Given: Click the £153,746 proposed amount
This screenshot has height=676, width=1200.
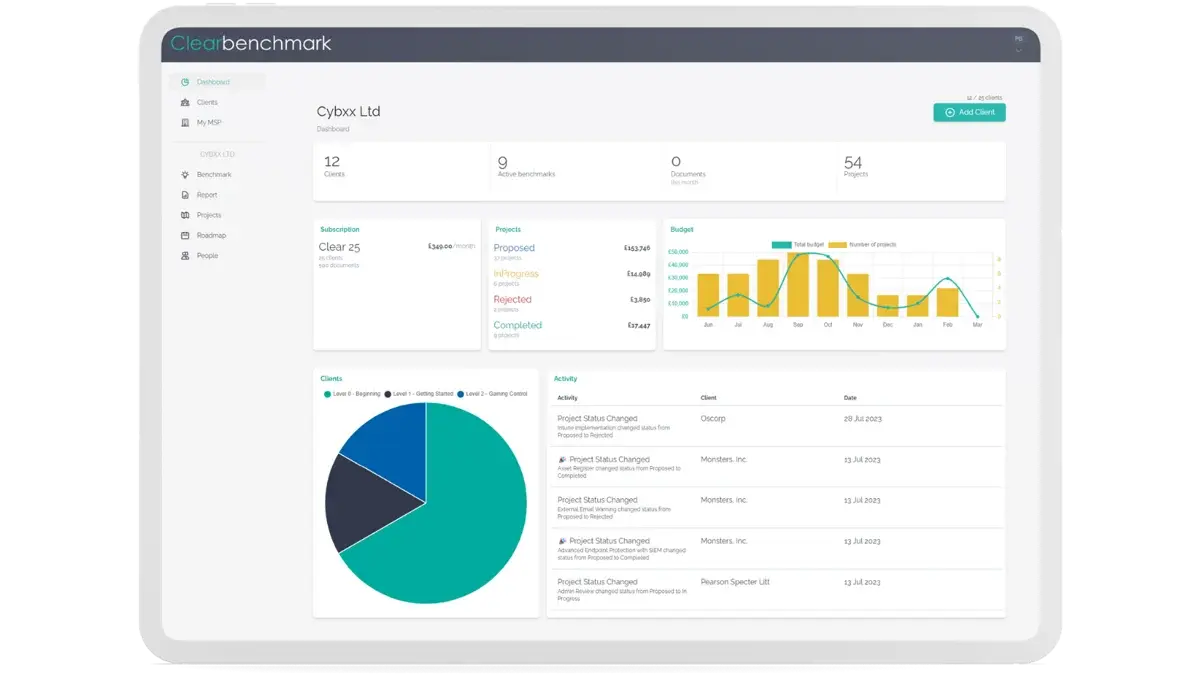Looking at the screenshot, I should click(637, 248).
